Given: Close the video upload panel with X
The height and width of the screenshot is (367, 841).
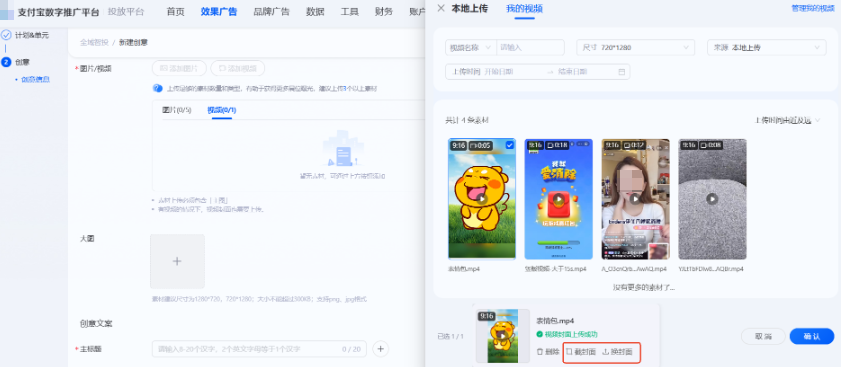Looking at the screenshot, I should pos(441,8).
